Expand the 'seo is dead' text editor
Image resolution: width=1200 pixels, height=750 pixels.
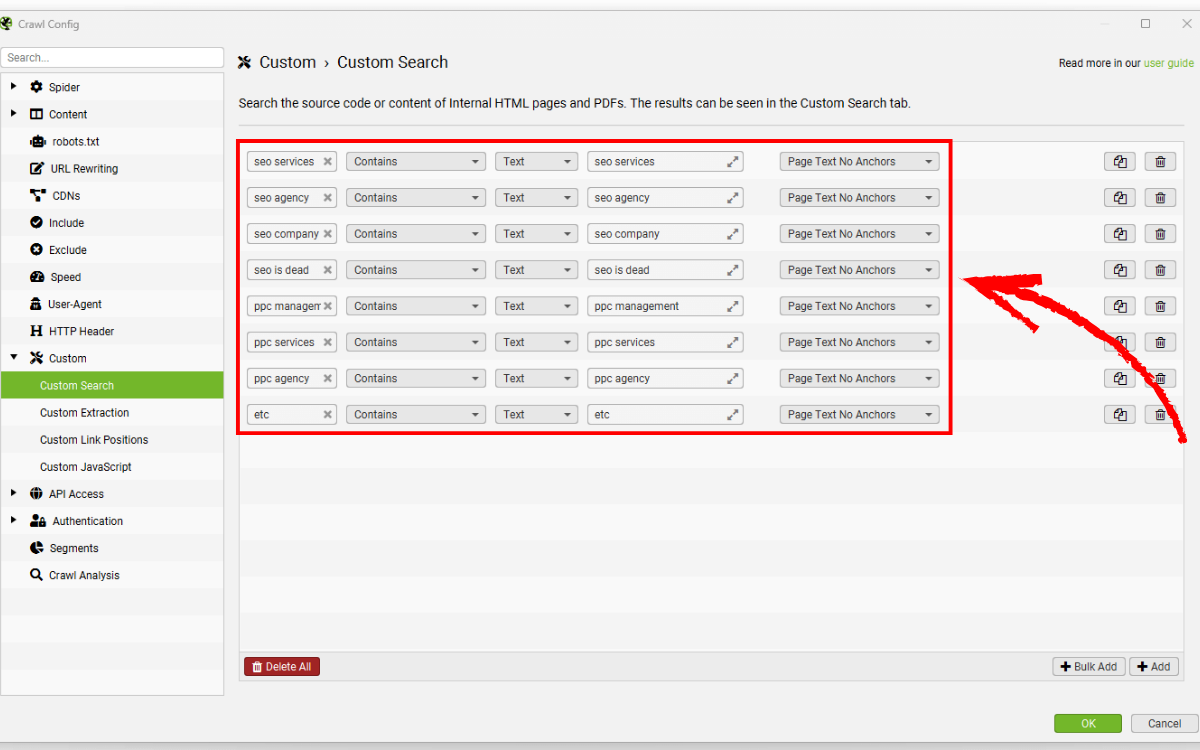tap(733, 270)
